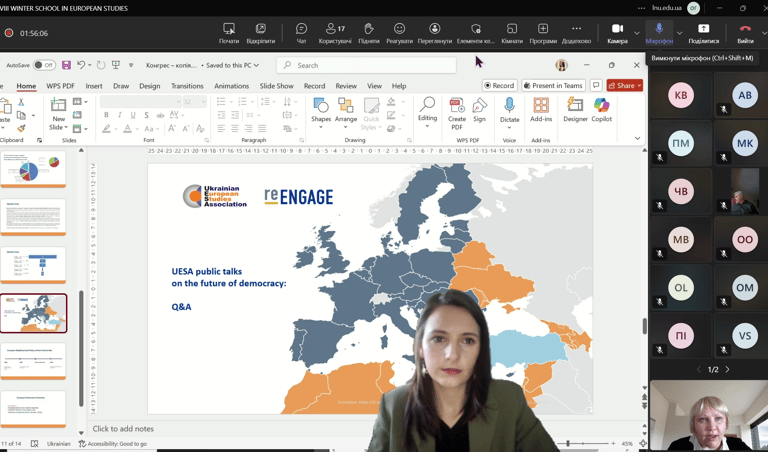Open the reactions menu (Реагувати)
The height and width of the screenshot is (452, 768).
click(399, 33)
